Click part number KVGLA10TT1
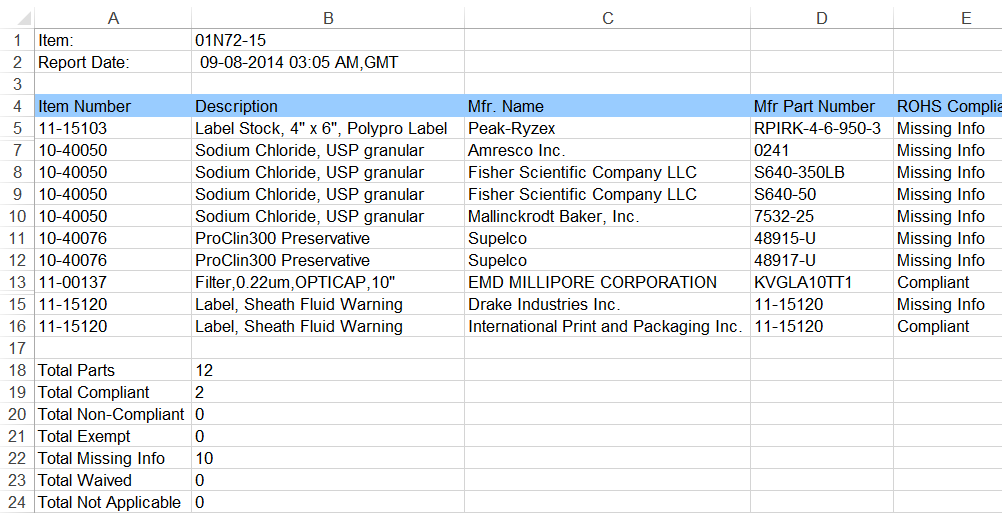Viewport: 1002px width, 513px height. click(x=822, y=282)
